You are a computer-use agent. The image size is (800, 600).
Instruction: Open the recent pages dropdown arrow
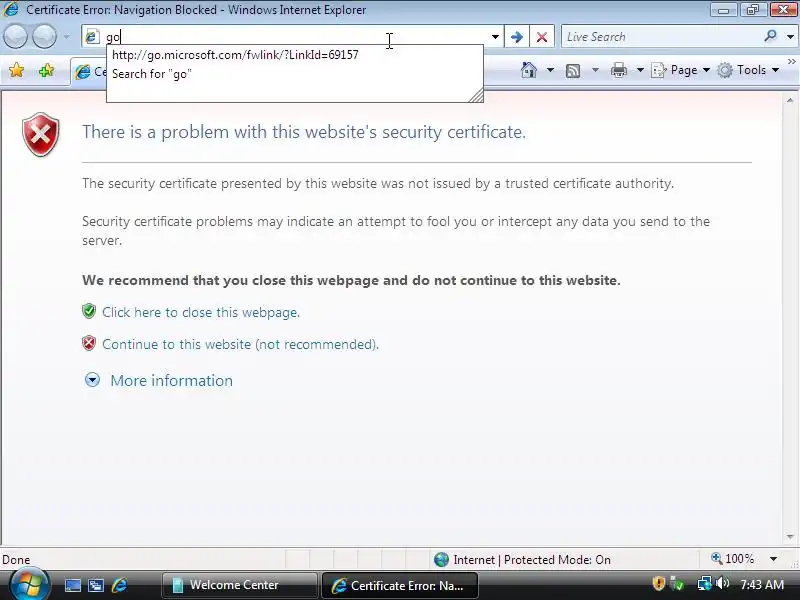pos(67,37)
